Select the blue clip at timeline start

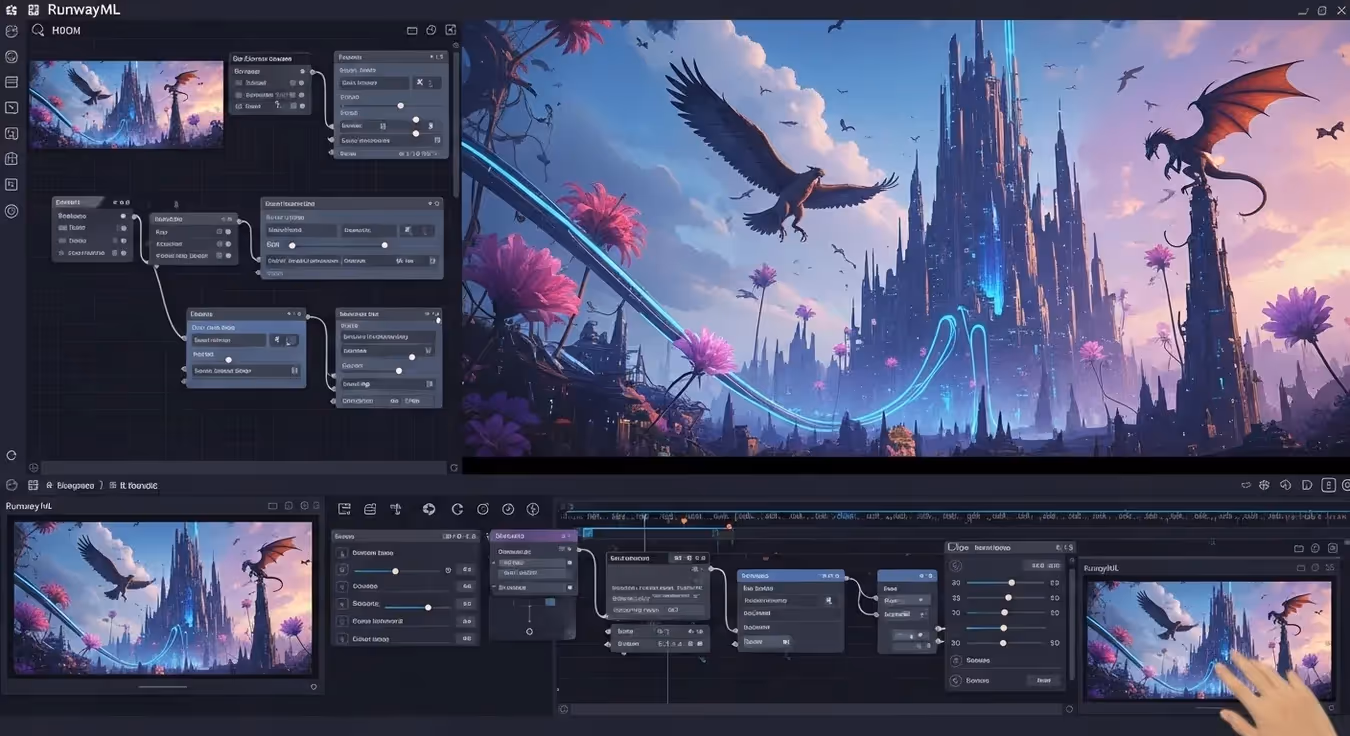pyautogui.click(x=588, y=533)
